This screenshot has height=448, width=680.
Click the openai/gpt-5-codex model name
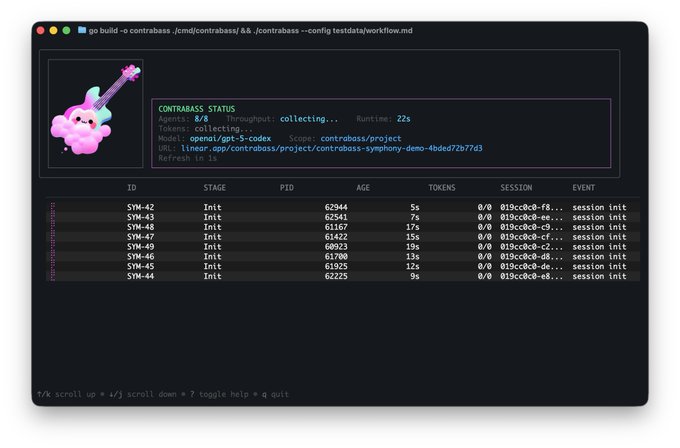point(232,138)
